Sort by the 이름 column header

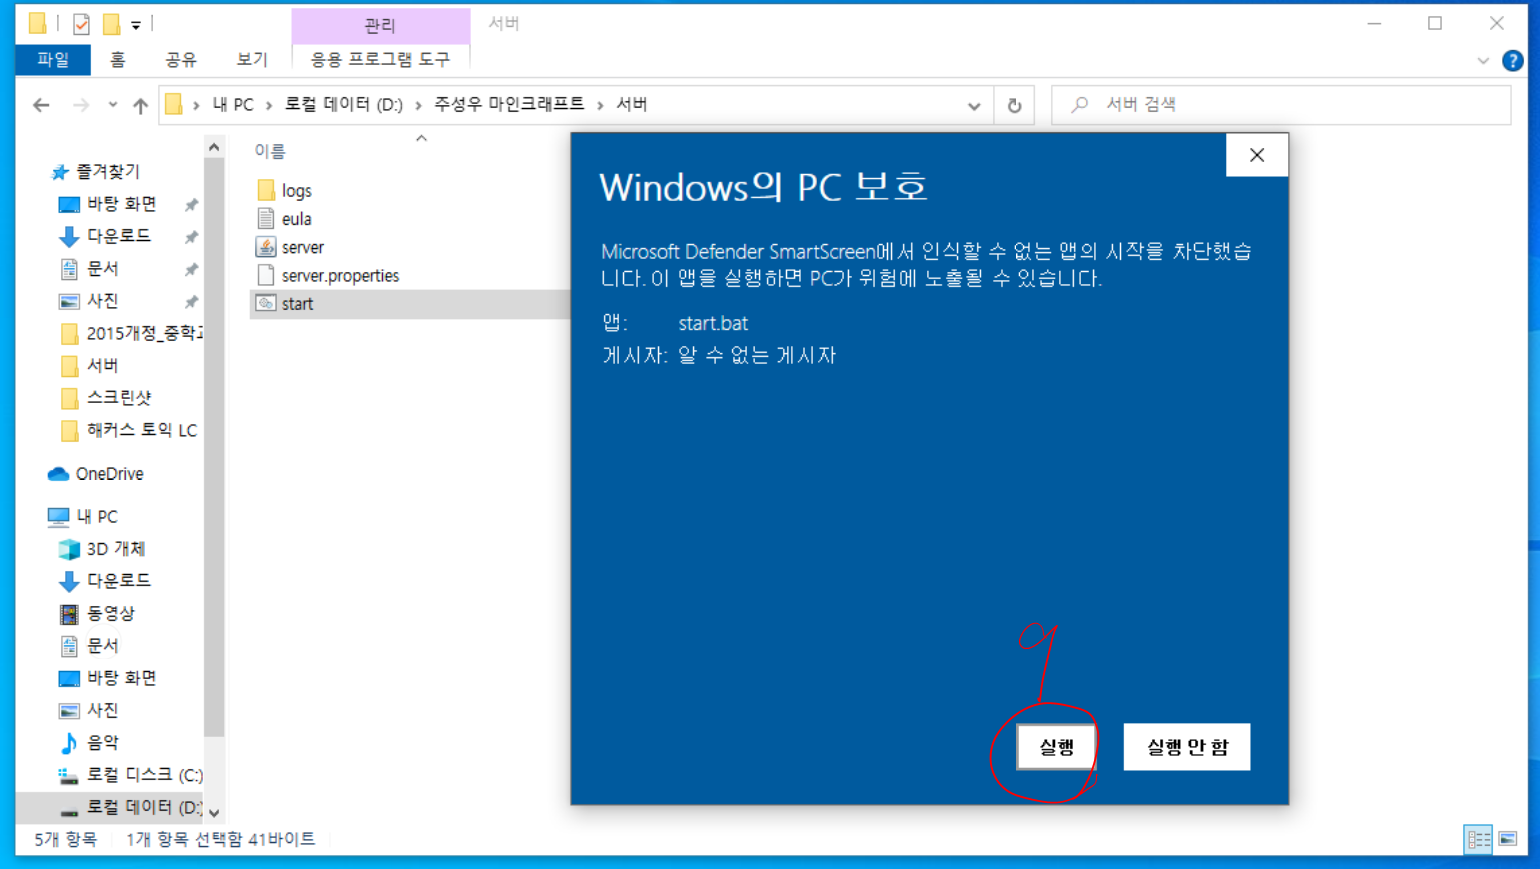tap(270, 151)
